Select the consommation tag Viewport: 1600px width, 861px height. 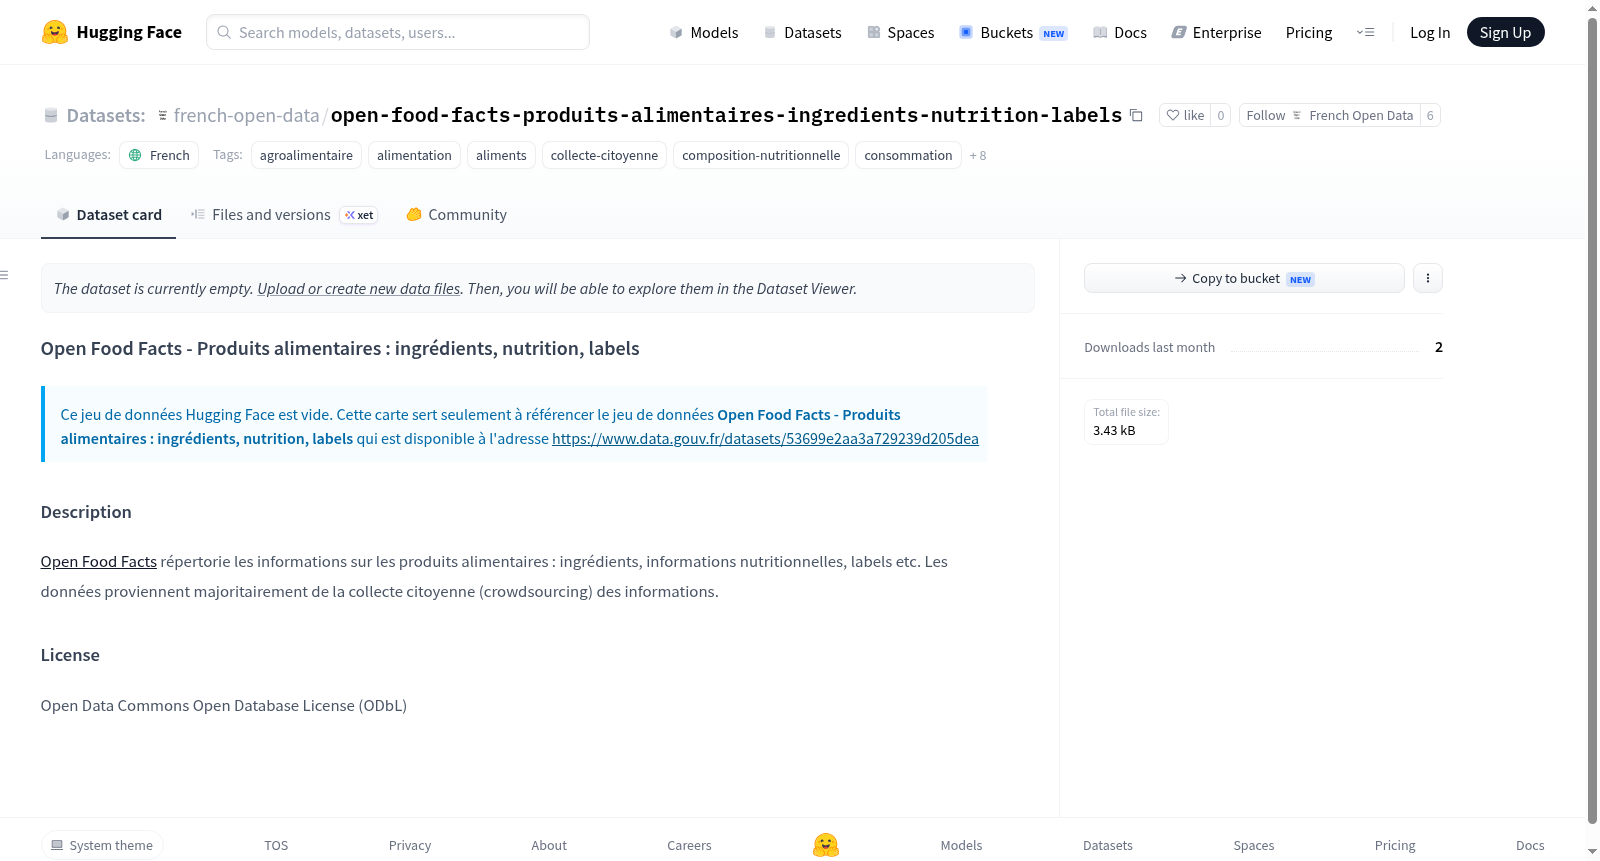(908, 155)
